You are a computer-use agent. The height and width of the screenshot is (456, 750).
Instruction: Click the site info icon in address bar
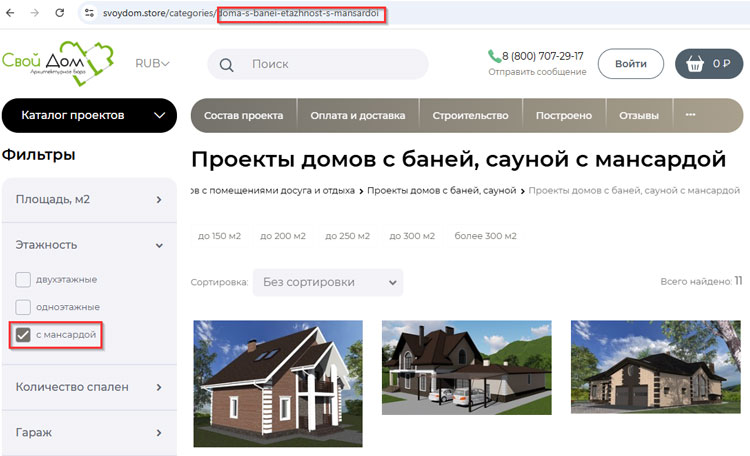point(89,14)
